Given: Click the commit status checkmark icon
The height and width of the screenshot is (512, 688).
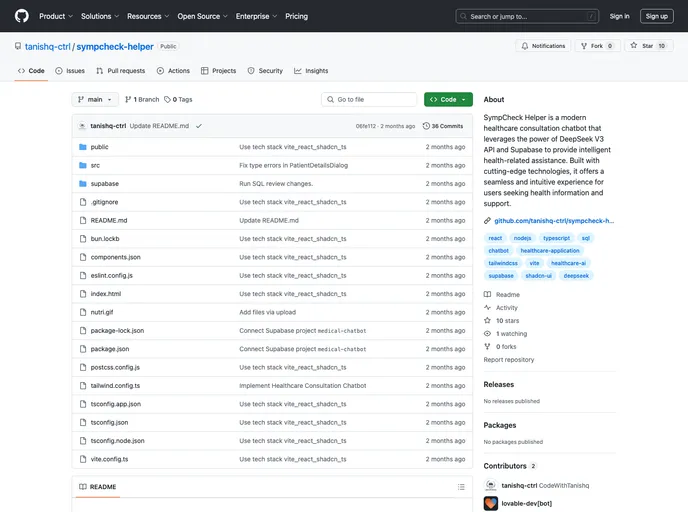Looking at the screenshot, I should coord(199,126).
